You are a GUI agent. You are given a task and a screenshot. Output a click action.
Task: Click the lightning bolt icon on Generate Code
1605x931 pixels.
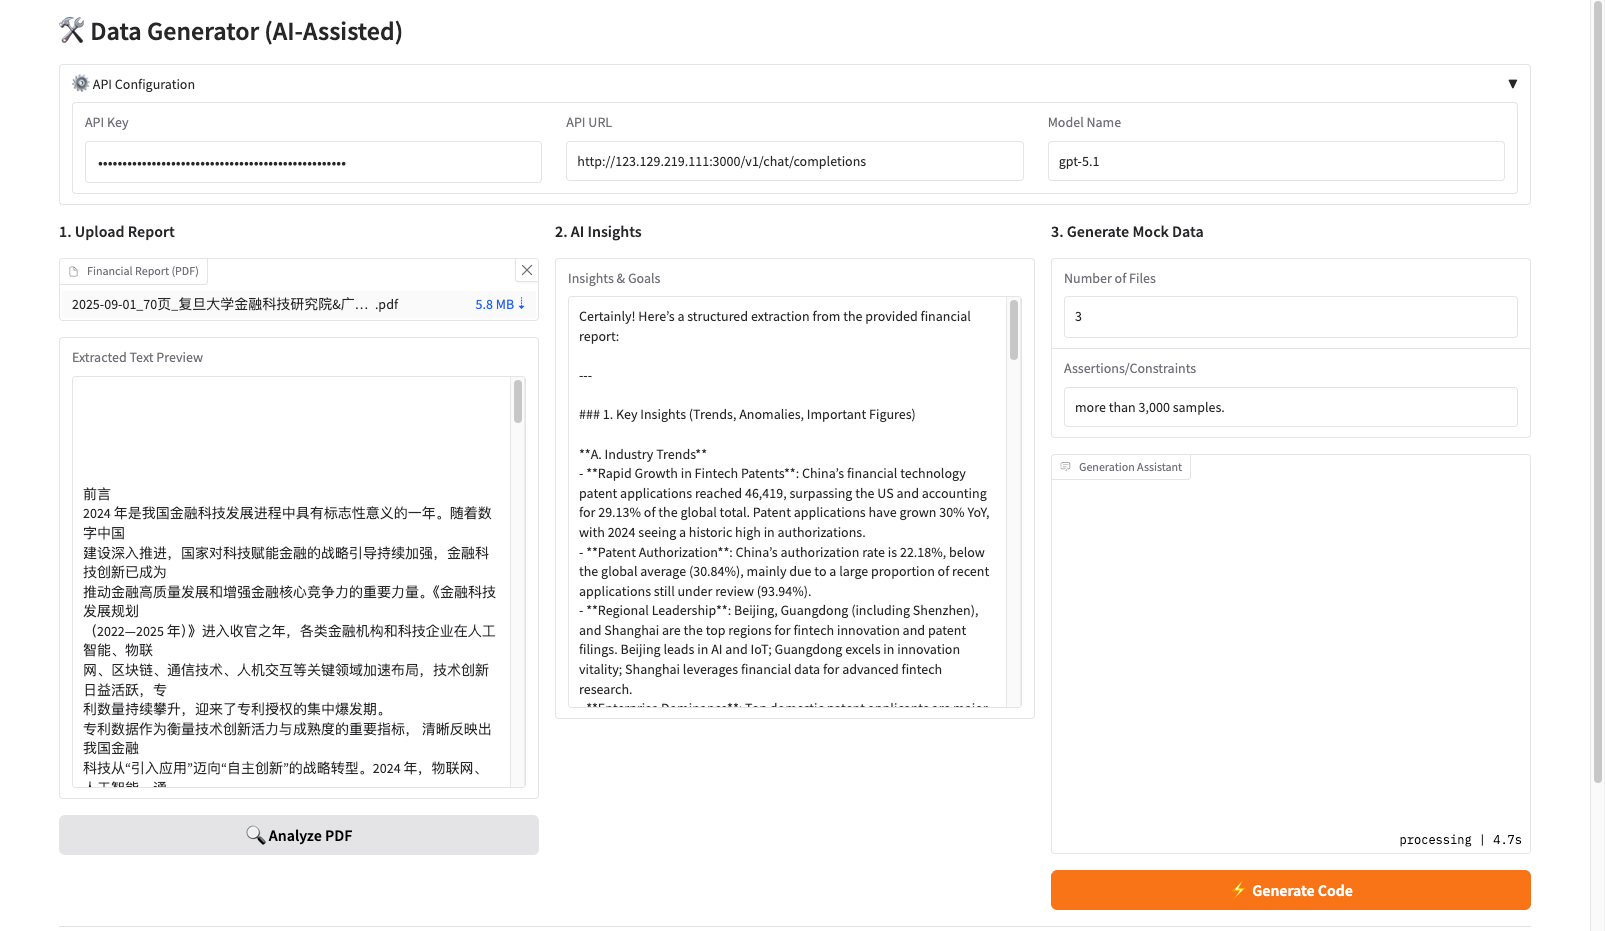click(1239, 890)
